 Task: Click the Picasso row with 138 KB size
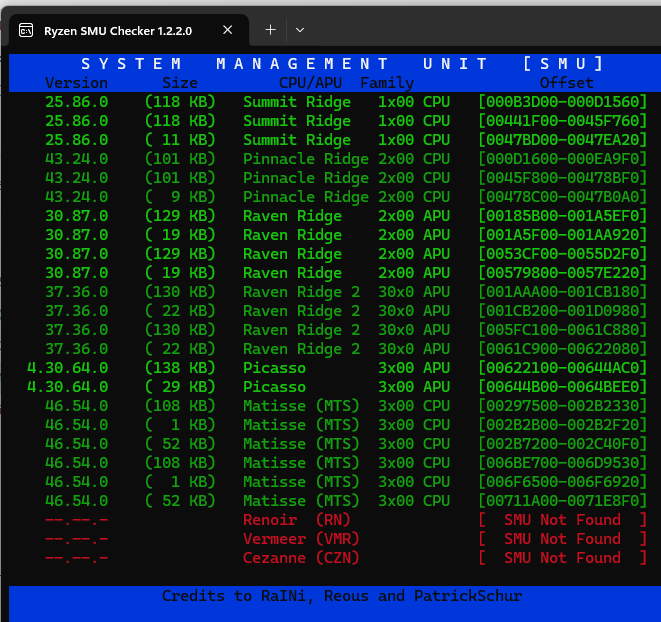pyautogui.click(x=275, y=368)
